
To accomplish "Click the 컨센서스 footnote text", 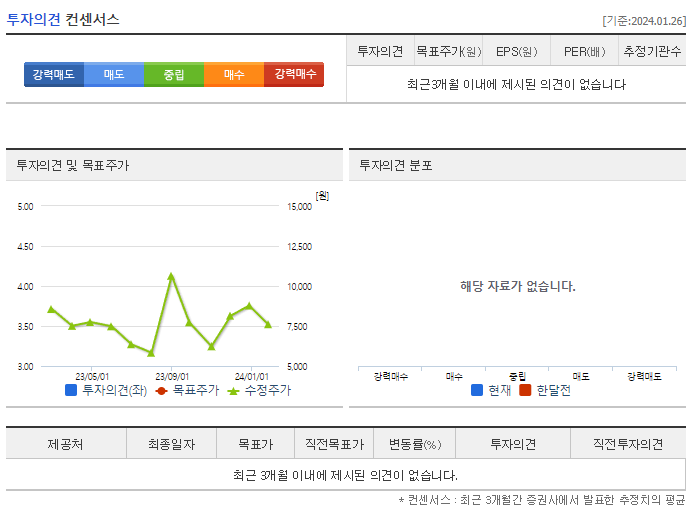I will (x=542, y=500).
